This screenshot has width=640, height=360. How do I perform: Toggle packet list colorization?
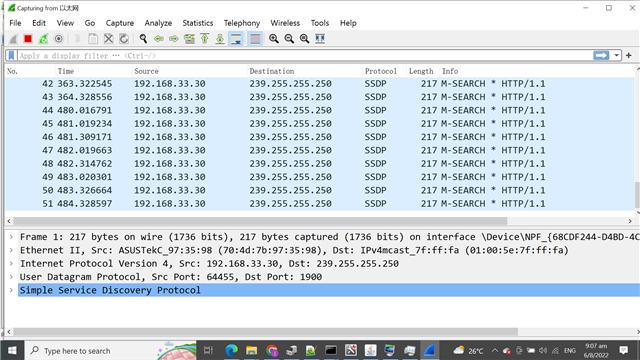255,39
